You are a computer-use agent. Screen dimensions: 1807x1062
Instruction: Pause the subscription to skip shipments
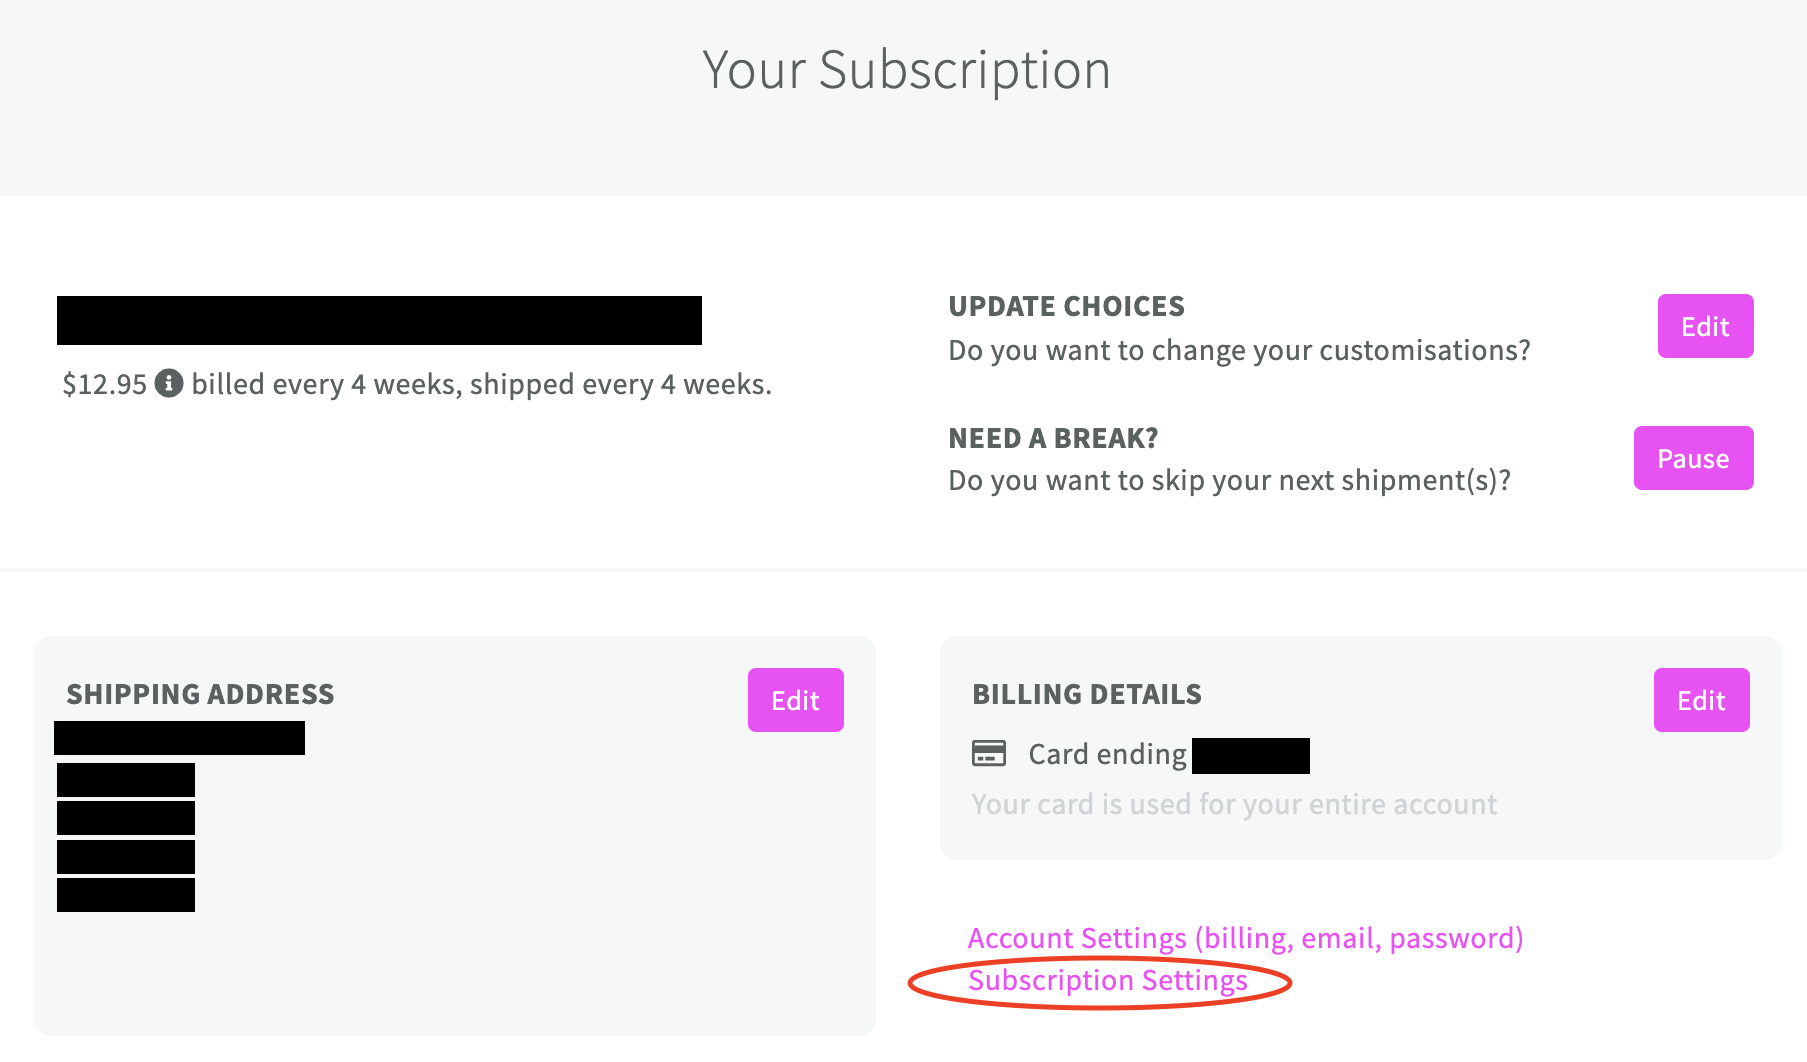point(1693,458)
